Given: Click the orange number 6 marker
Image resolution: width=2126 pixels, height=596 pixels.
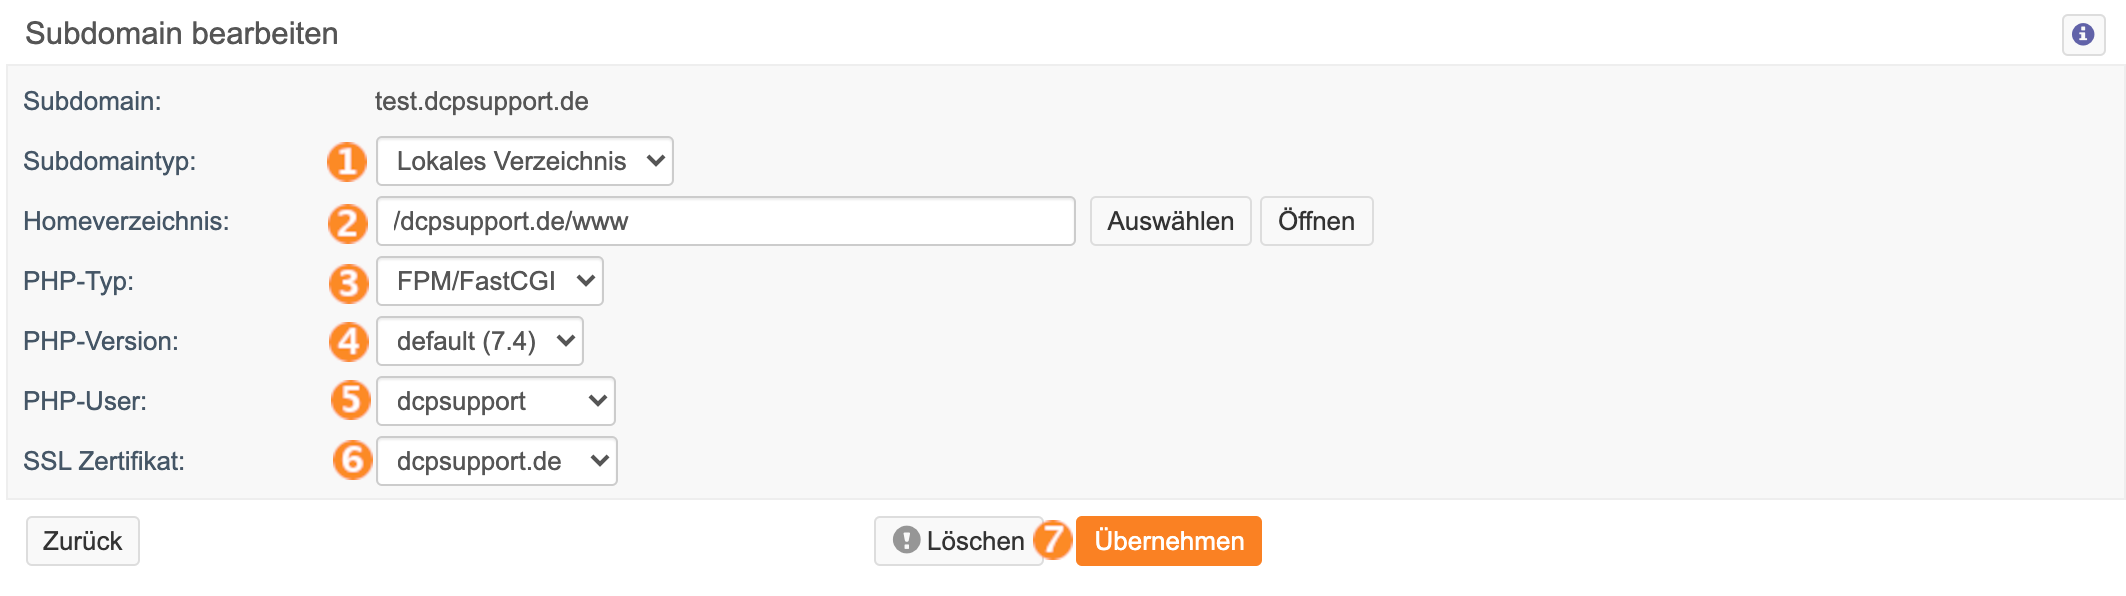Looking at the screenshot, I should 352,460.
